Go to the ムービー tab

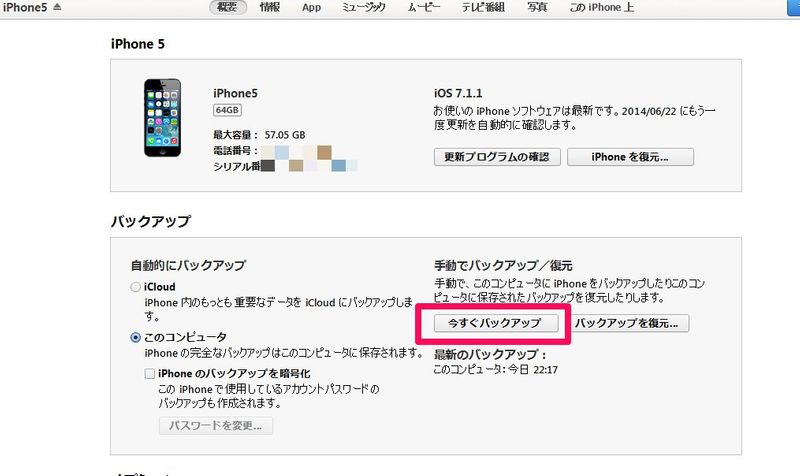423,7
